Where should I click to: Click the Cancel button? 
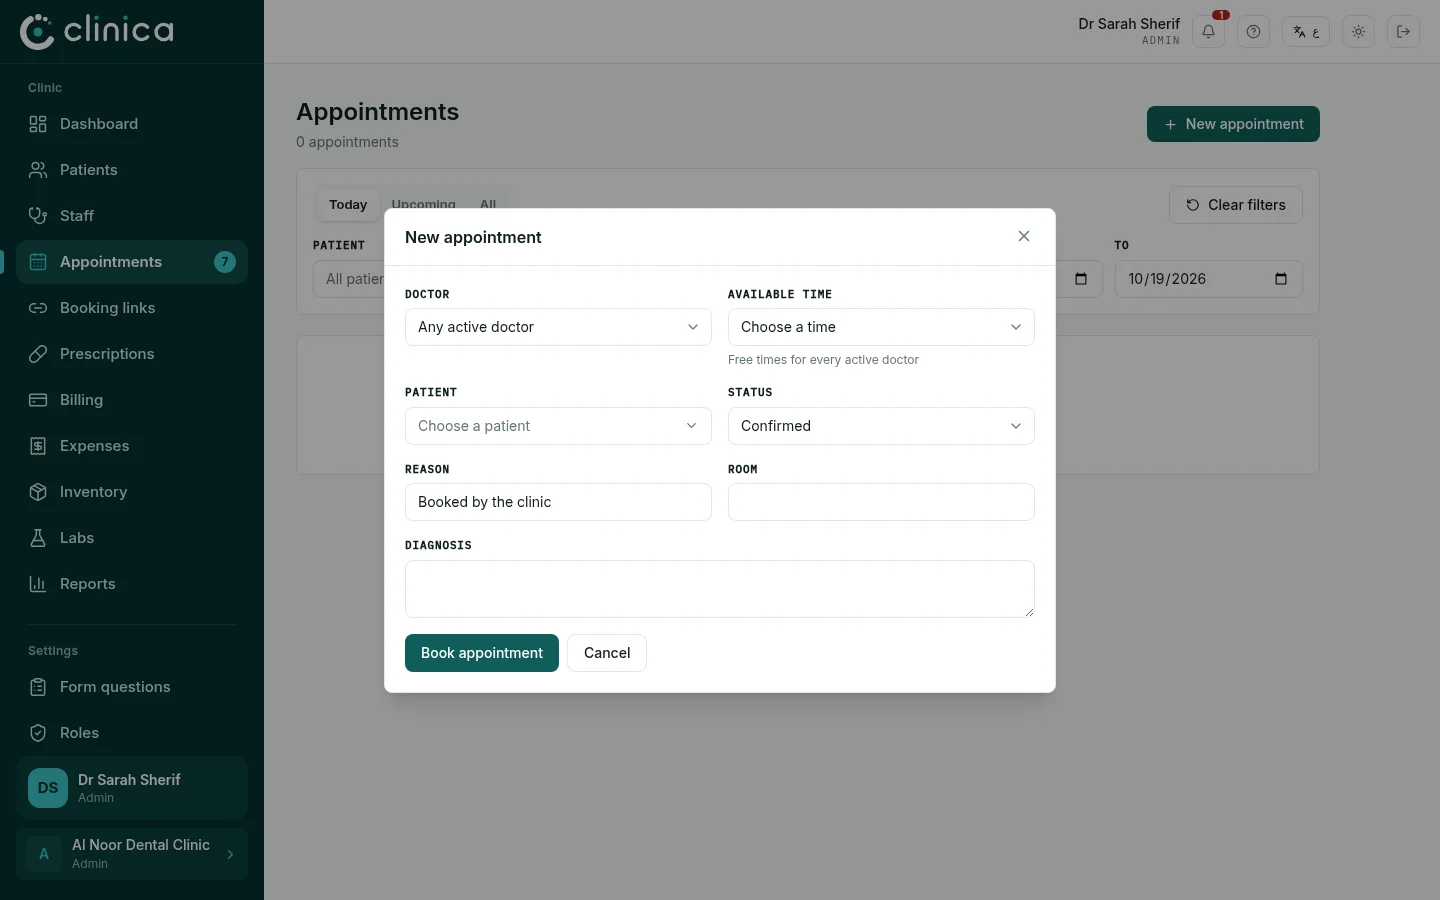(607, 653)
